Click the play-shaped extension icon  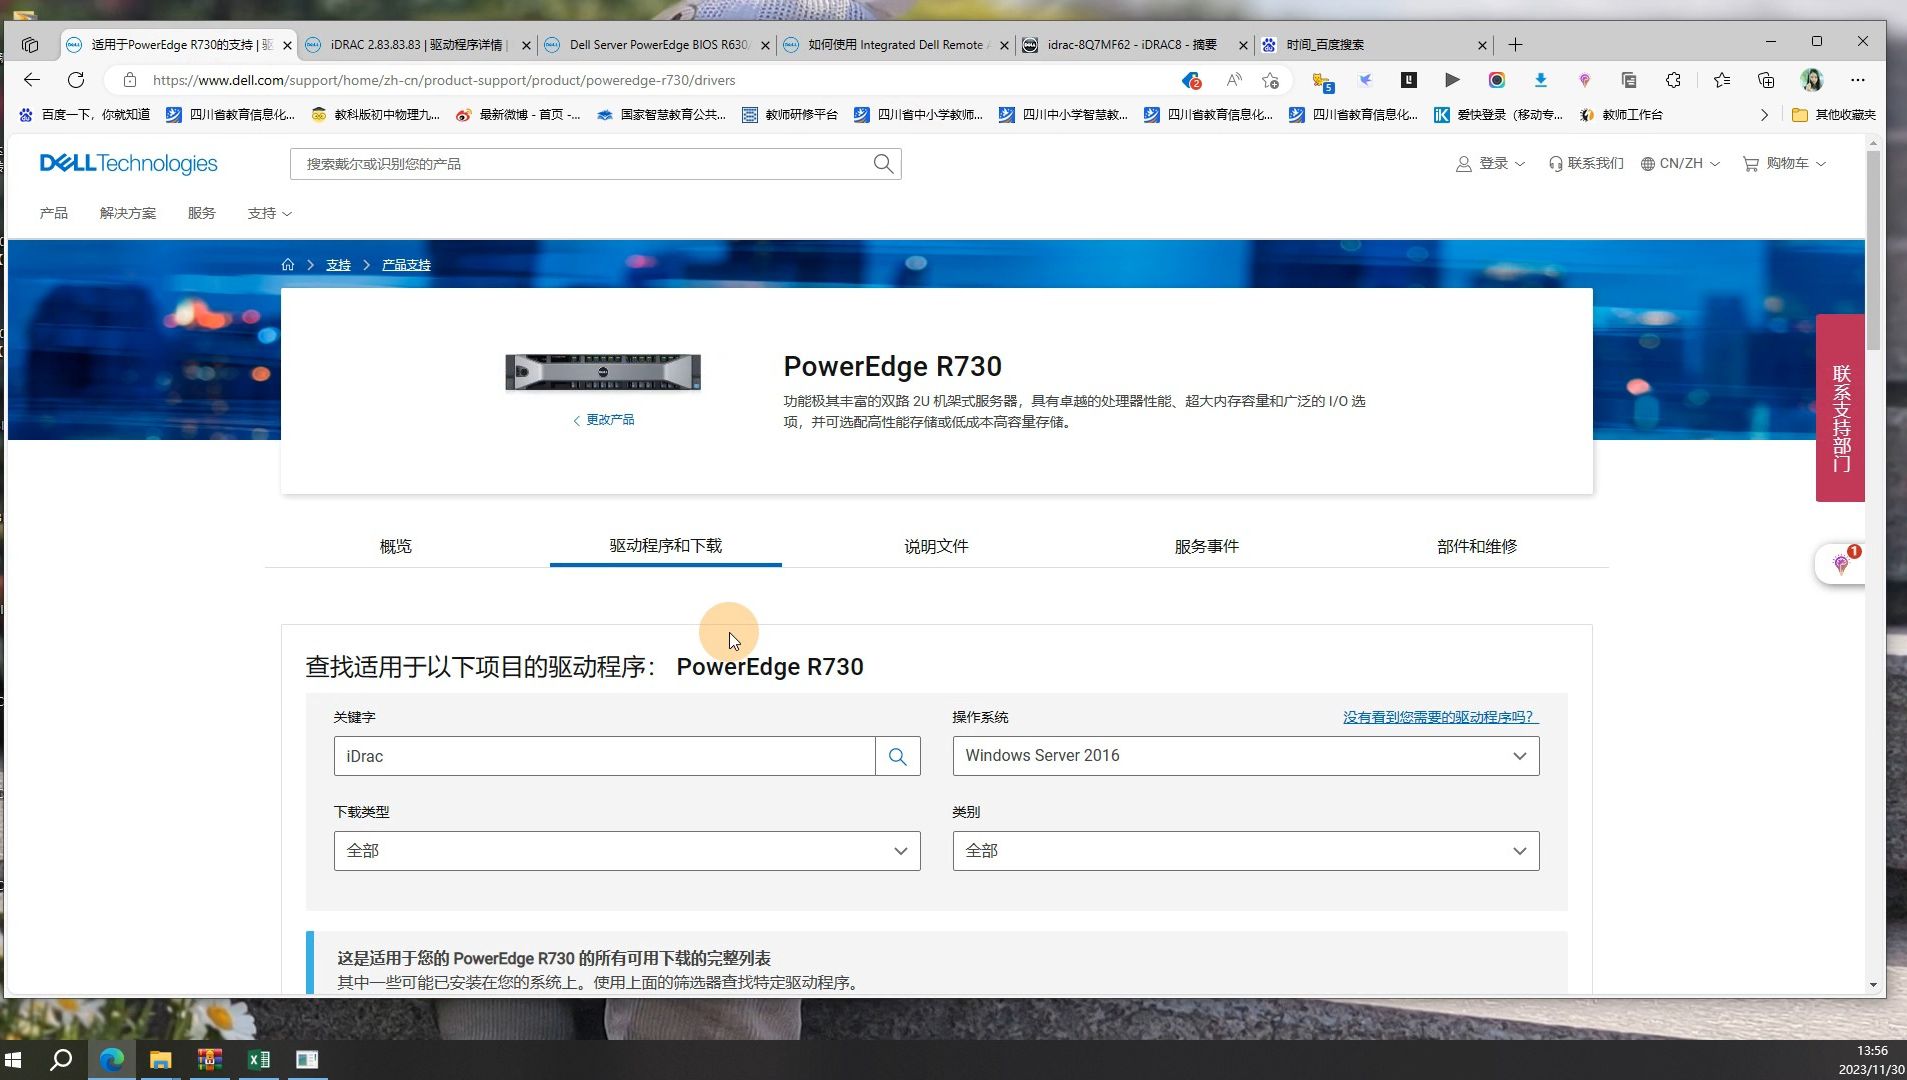click(1452, 80)
